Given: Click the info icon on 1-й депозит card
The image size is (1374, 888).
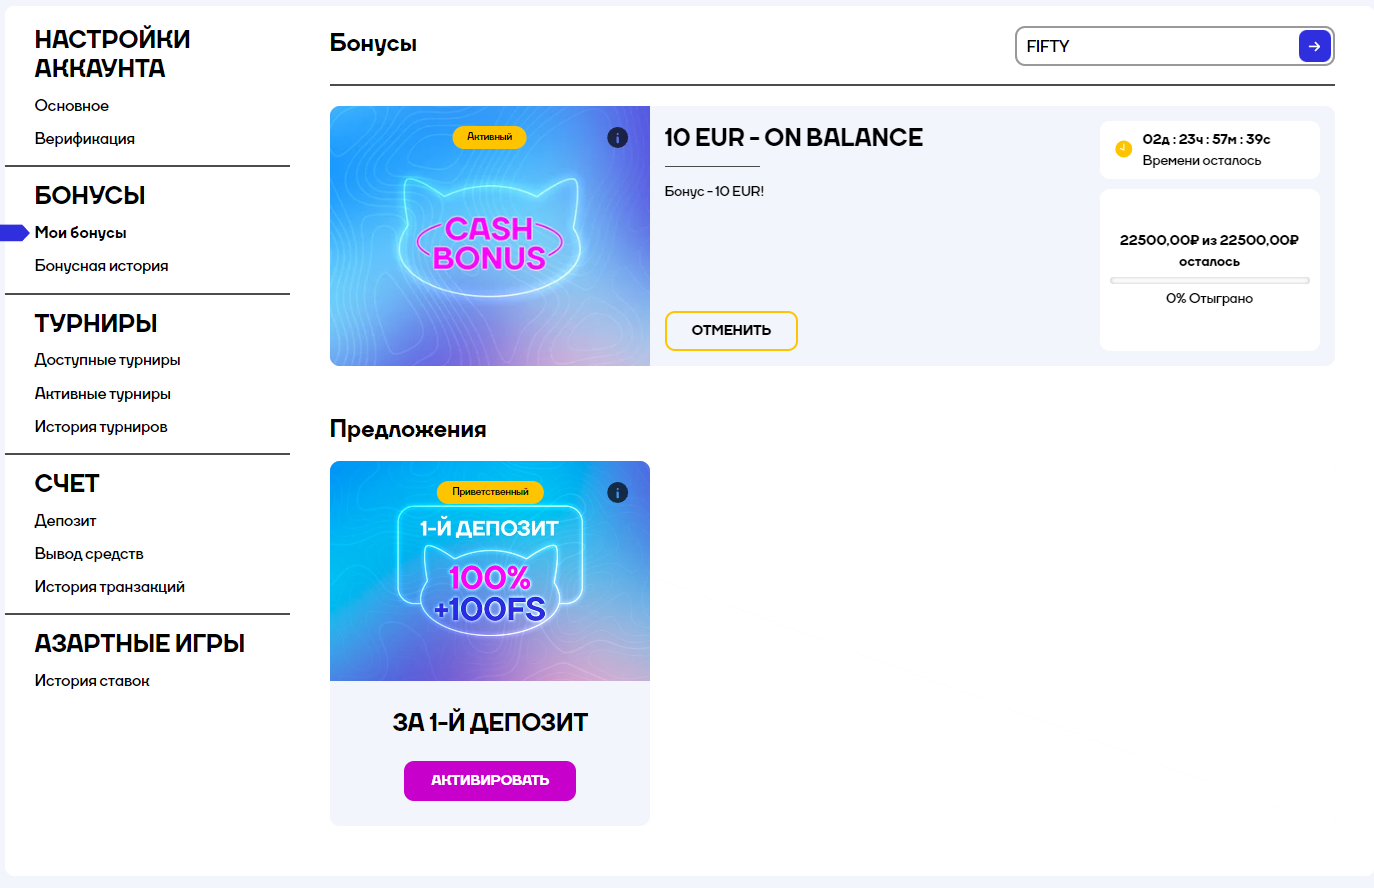Looking at the screenshot, I should 618,493.
